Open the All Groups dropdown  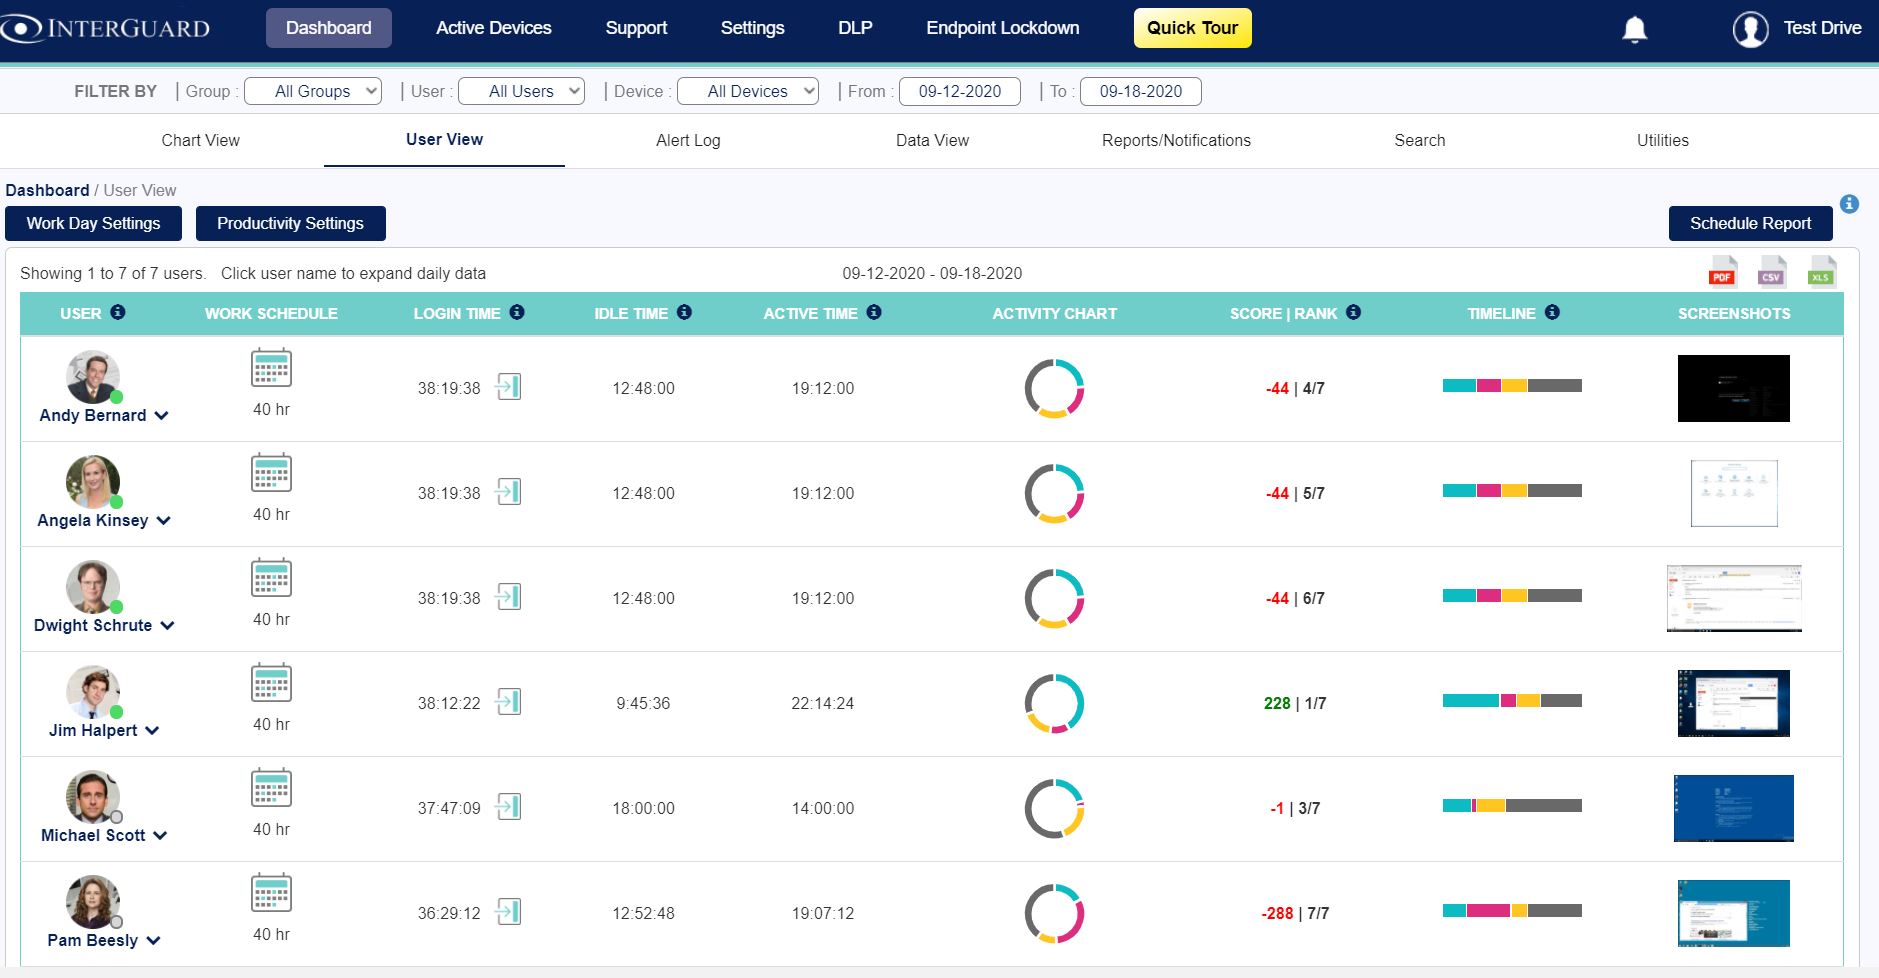(313, 91)
